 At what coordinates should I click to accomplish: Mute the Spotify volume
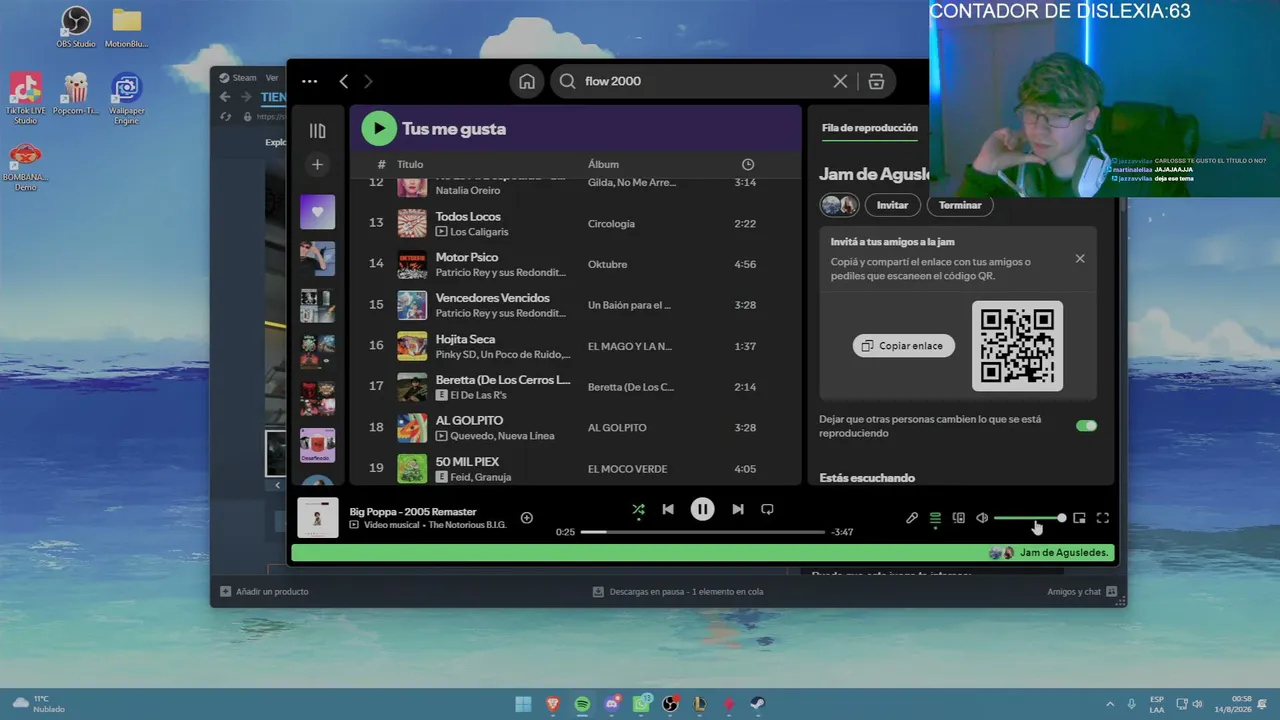click(982, 518)
